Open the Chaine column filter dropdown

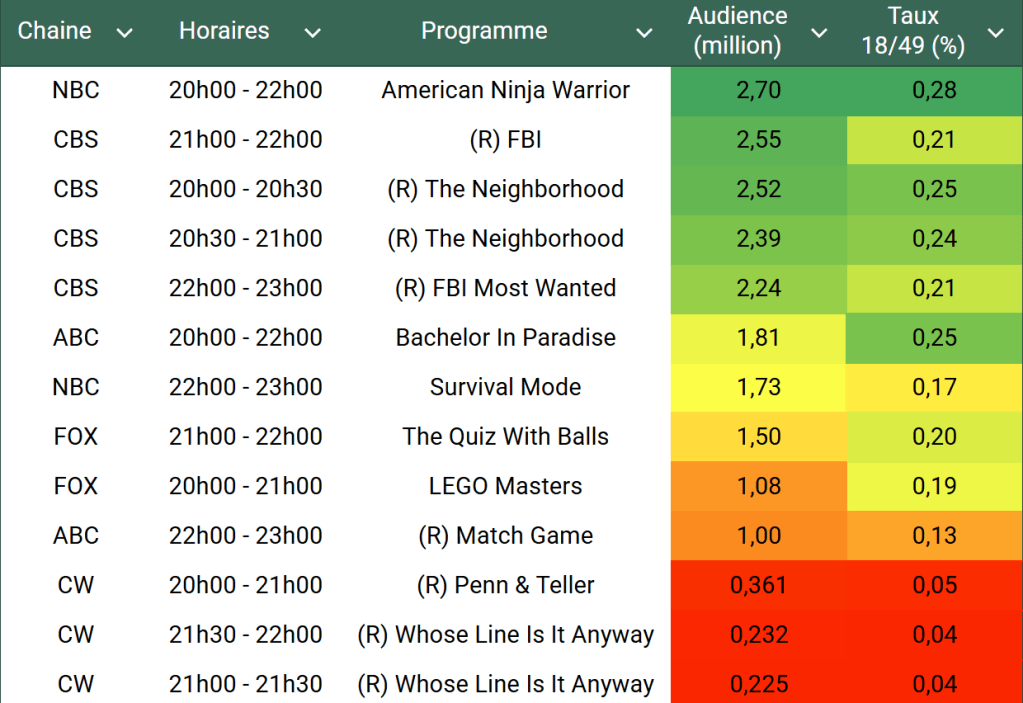pyautogui.click(x=124, y=33)
